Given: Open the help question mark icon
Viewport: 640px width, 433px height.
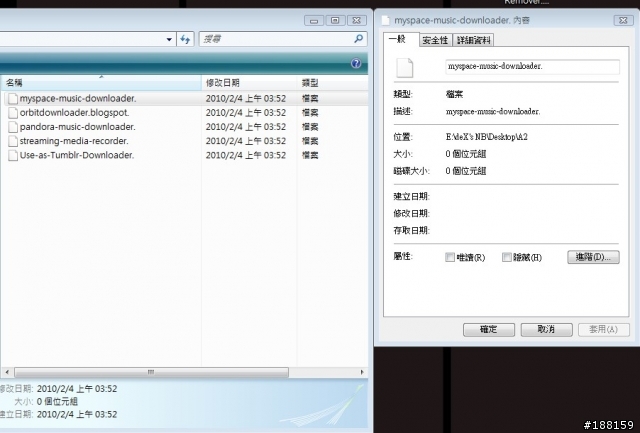Looking at the screenshot, I should coord(356,63).
